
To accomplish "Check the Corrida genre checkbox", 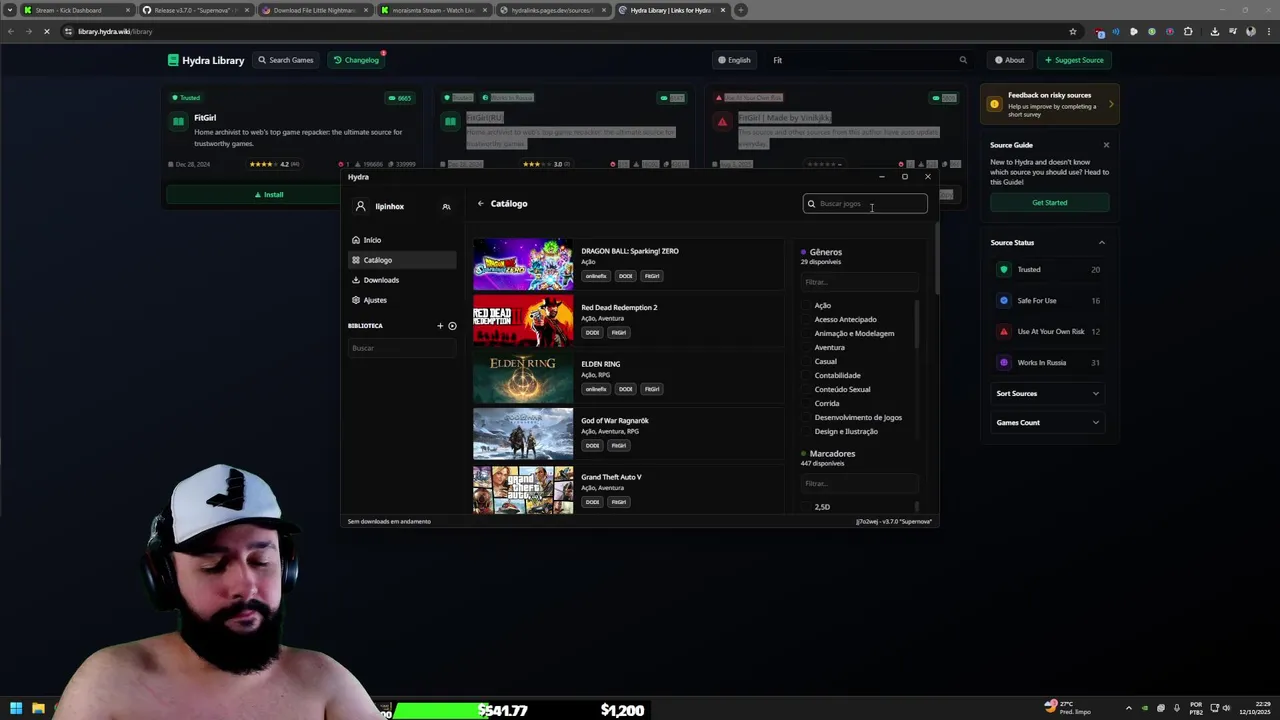I will point(807,404).
